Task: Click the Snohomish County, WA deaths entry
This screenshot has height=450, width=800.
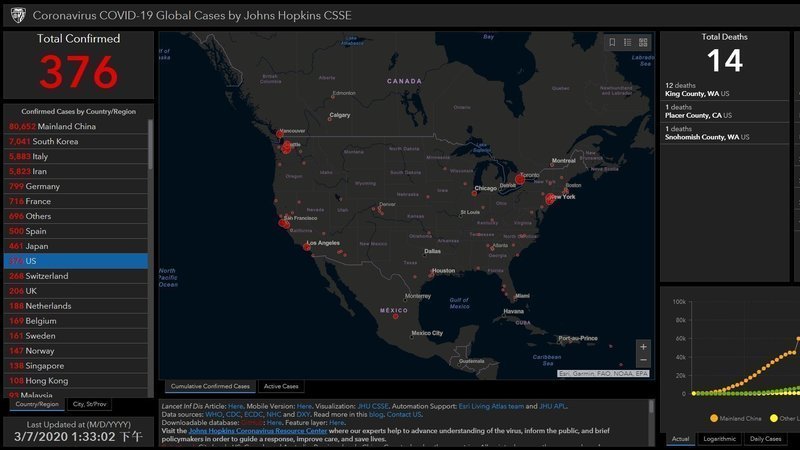Action: click(724, 133)
